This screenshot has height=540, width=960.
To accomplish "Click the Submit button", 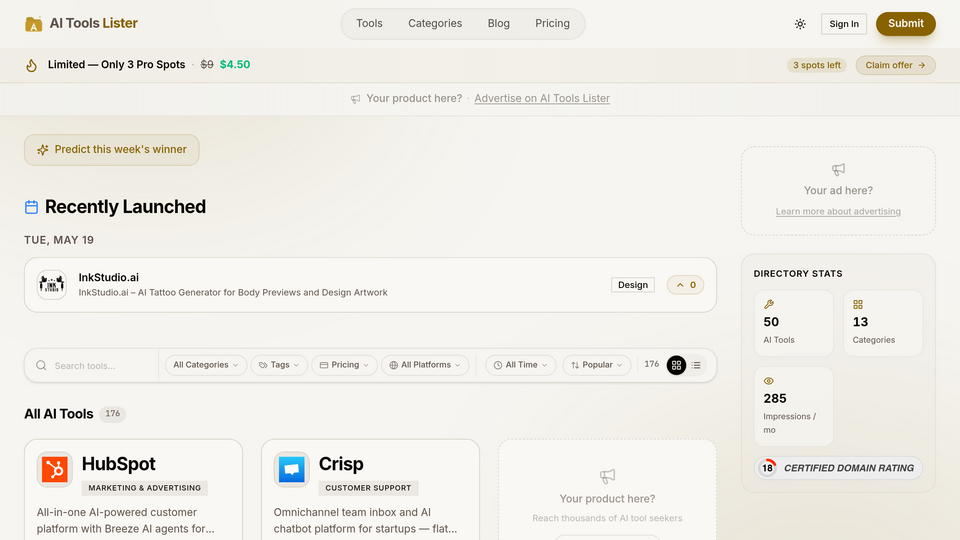I will coord(906,24).
